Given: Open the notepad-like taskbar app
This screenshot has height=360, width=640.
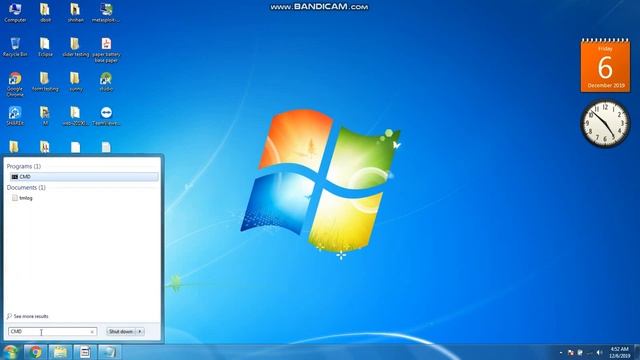Looking at the screenshot, I should 84,352.
